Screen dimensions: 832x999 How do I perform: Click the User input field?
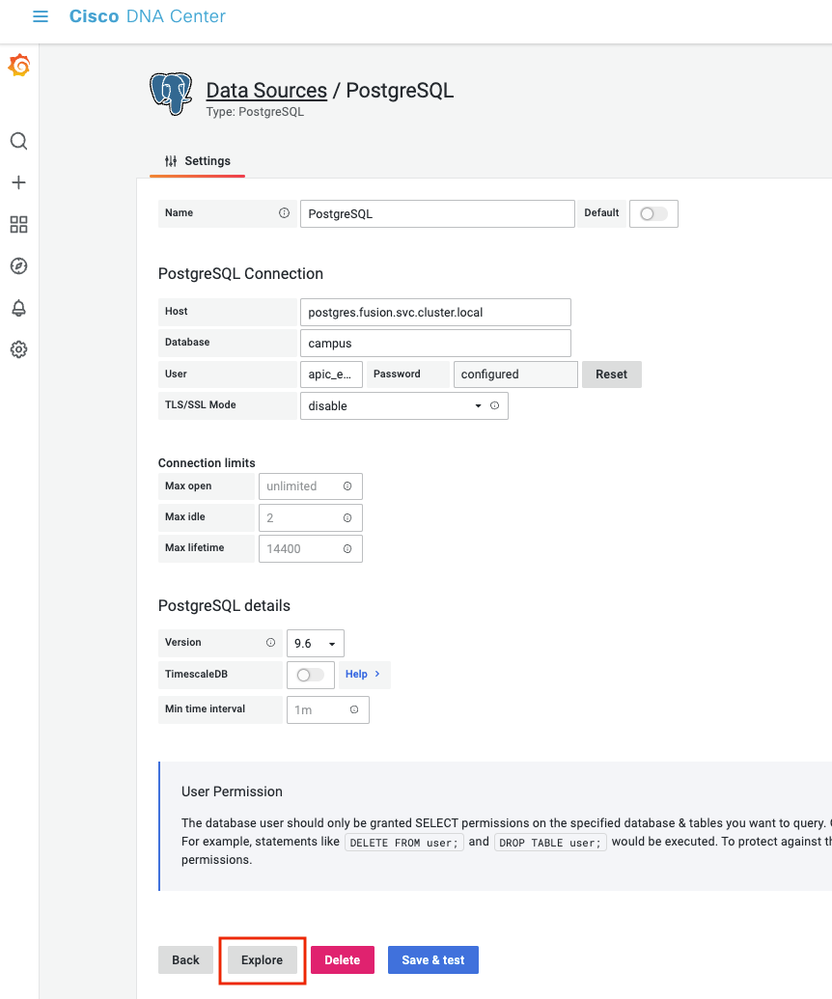click(x=331, y=375)
